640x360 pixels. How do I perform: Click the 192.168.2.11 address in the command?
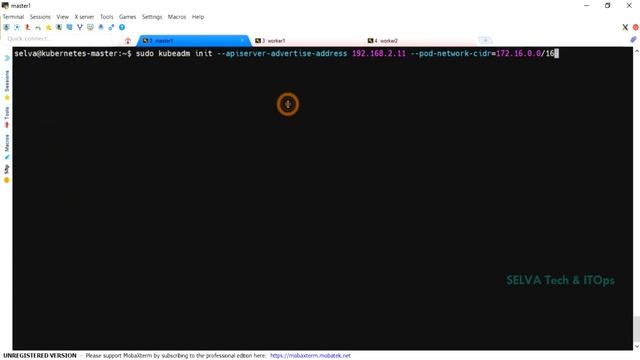click(x=379, y=53)
